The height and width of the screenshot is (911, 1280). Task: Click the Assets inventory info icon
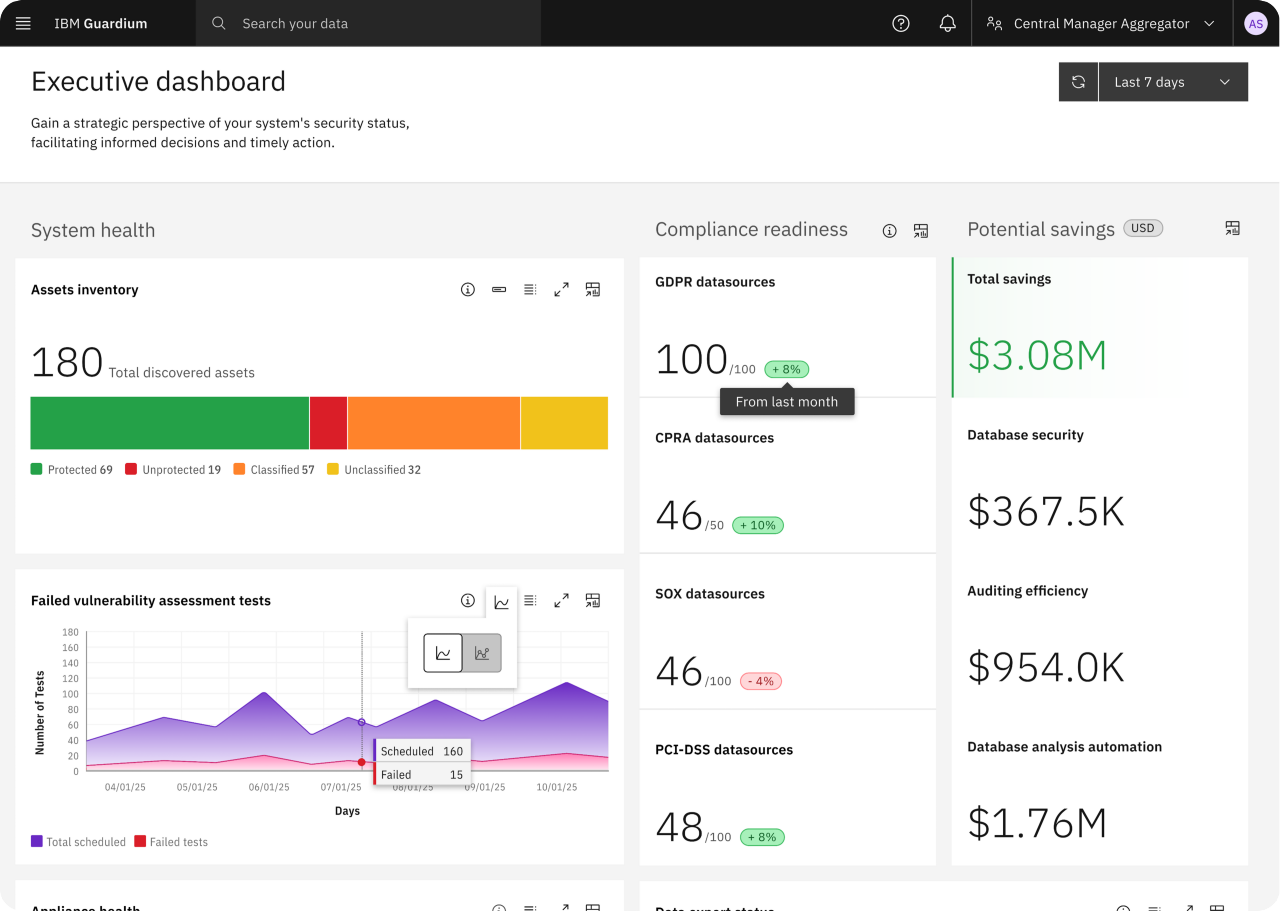point(467,289)
